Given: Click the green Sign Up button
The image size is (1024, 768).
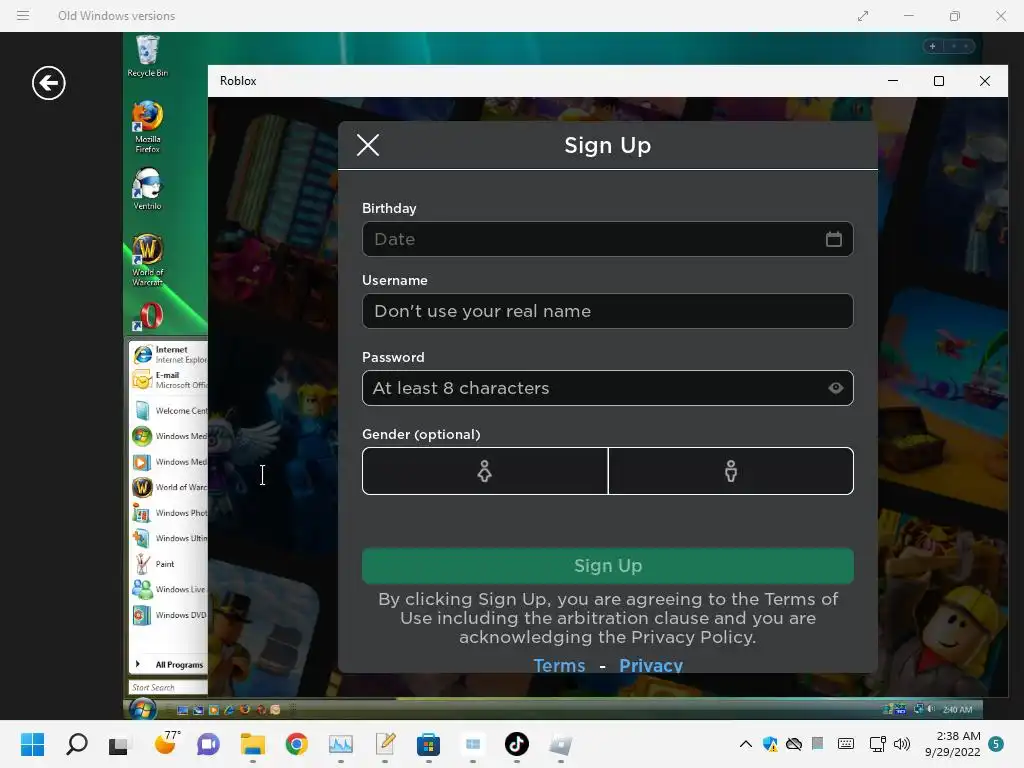Looking at the screenshot, I should pos(607,566).
